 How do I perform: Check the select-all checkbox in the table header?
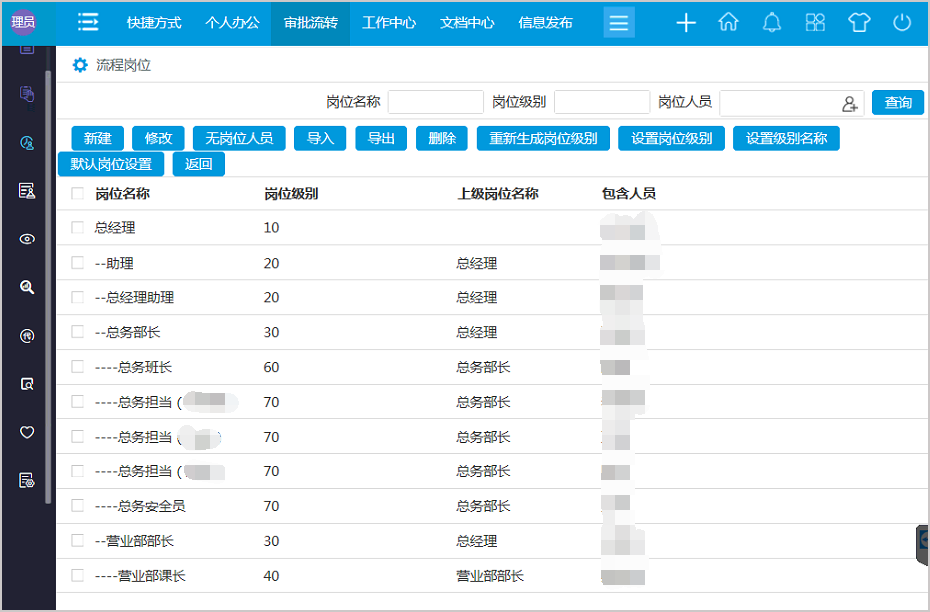(77, 193)
